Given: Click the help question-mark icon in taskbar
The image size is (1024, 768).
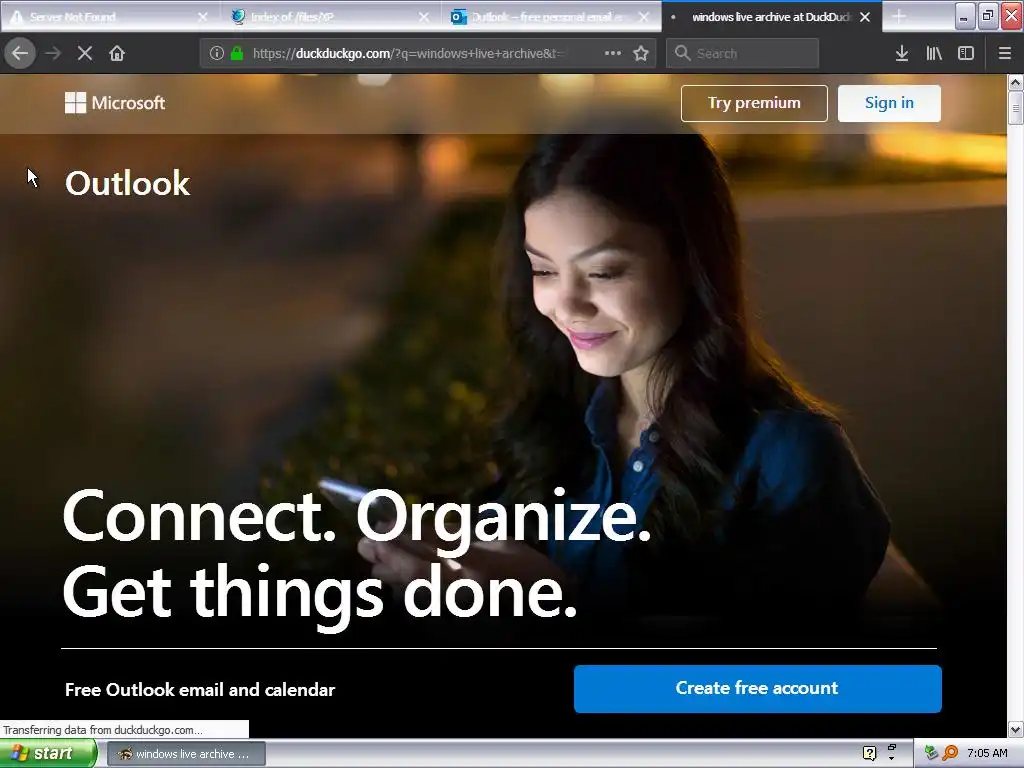Looking at the screenshot, I should point(869,754).
